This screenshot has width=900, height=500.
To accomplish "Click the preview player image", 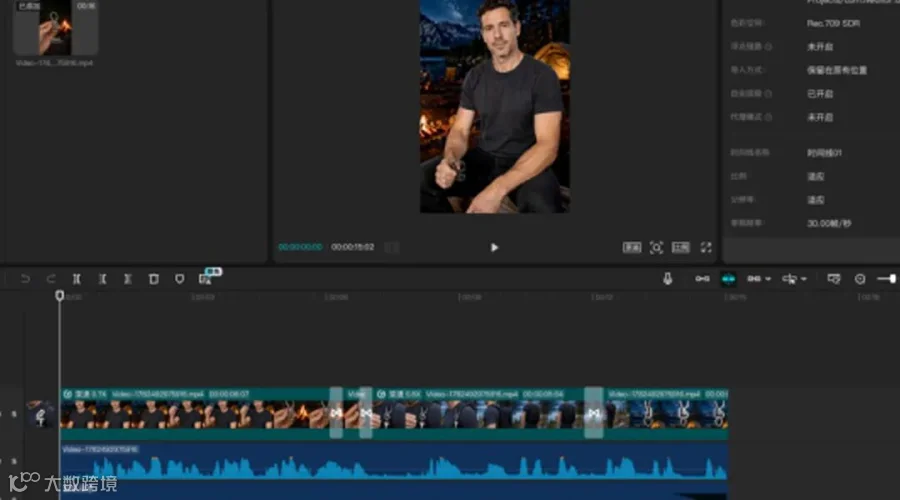I will pos(495,106).
